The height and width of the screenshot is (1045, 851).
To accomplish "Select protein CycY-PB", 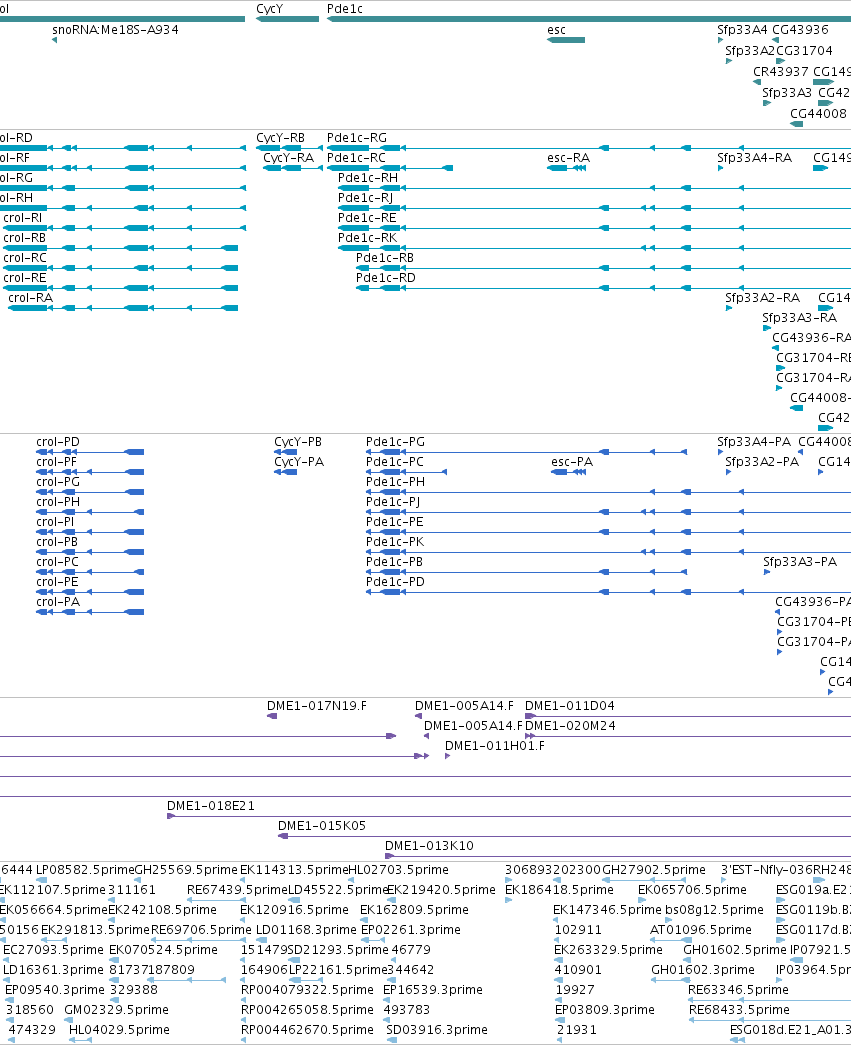I will (298, 442).
